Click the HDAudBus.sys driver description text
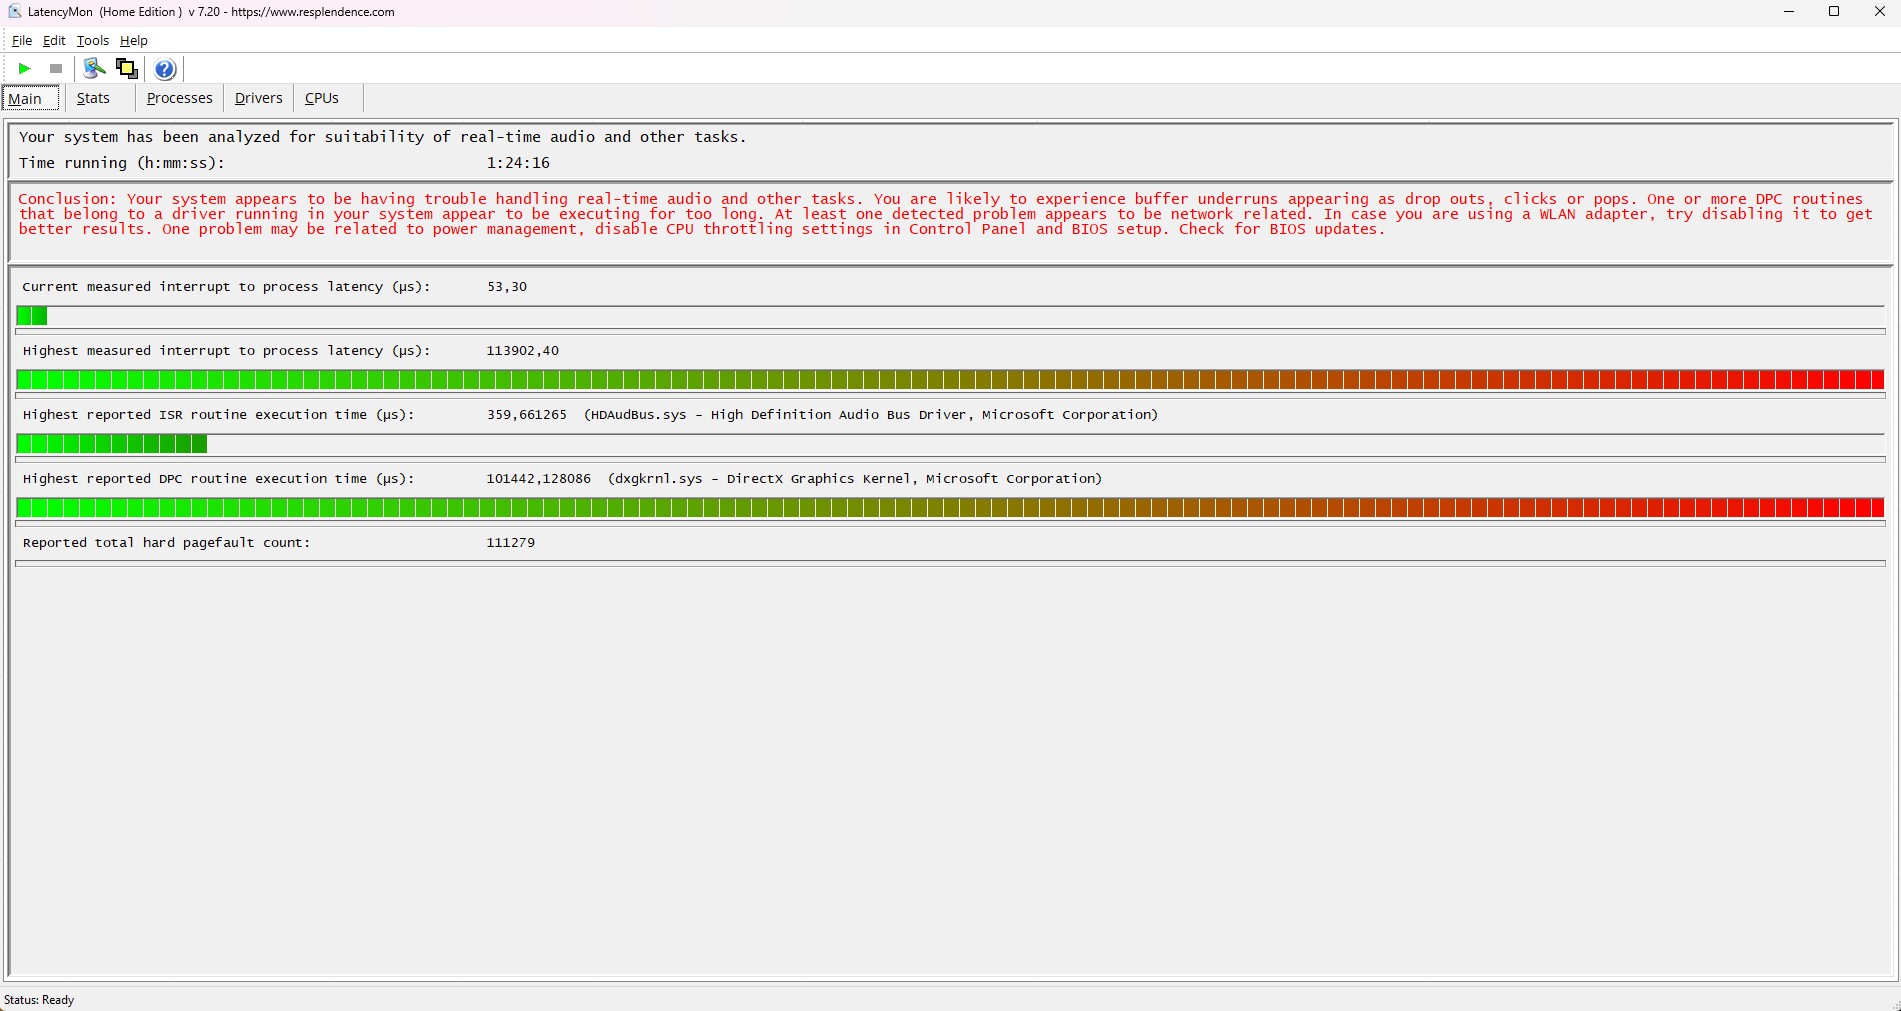Screen dimensions: 1901x1011 pyautogui.click(x=871, y=415)
